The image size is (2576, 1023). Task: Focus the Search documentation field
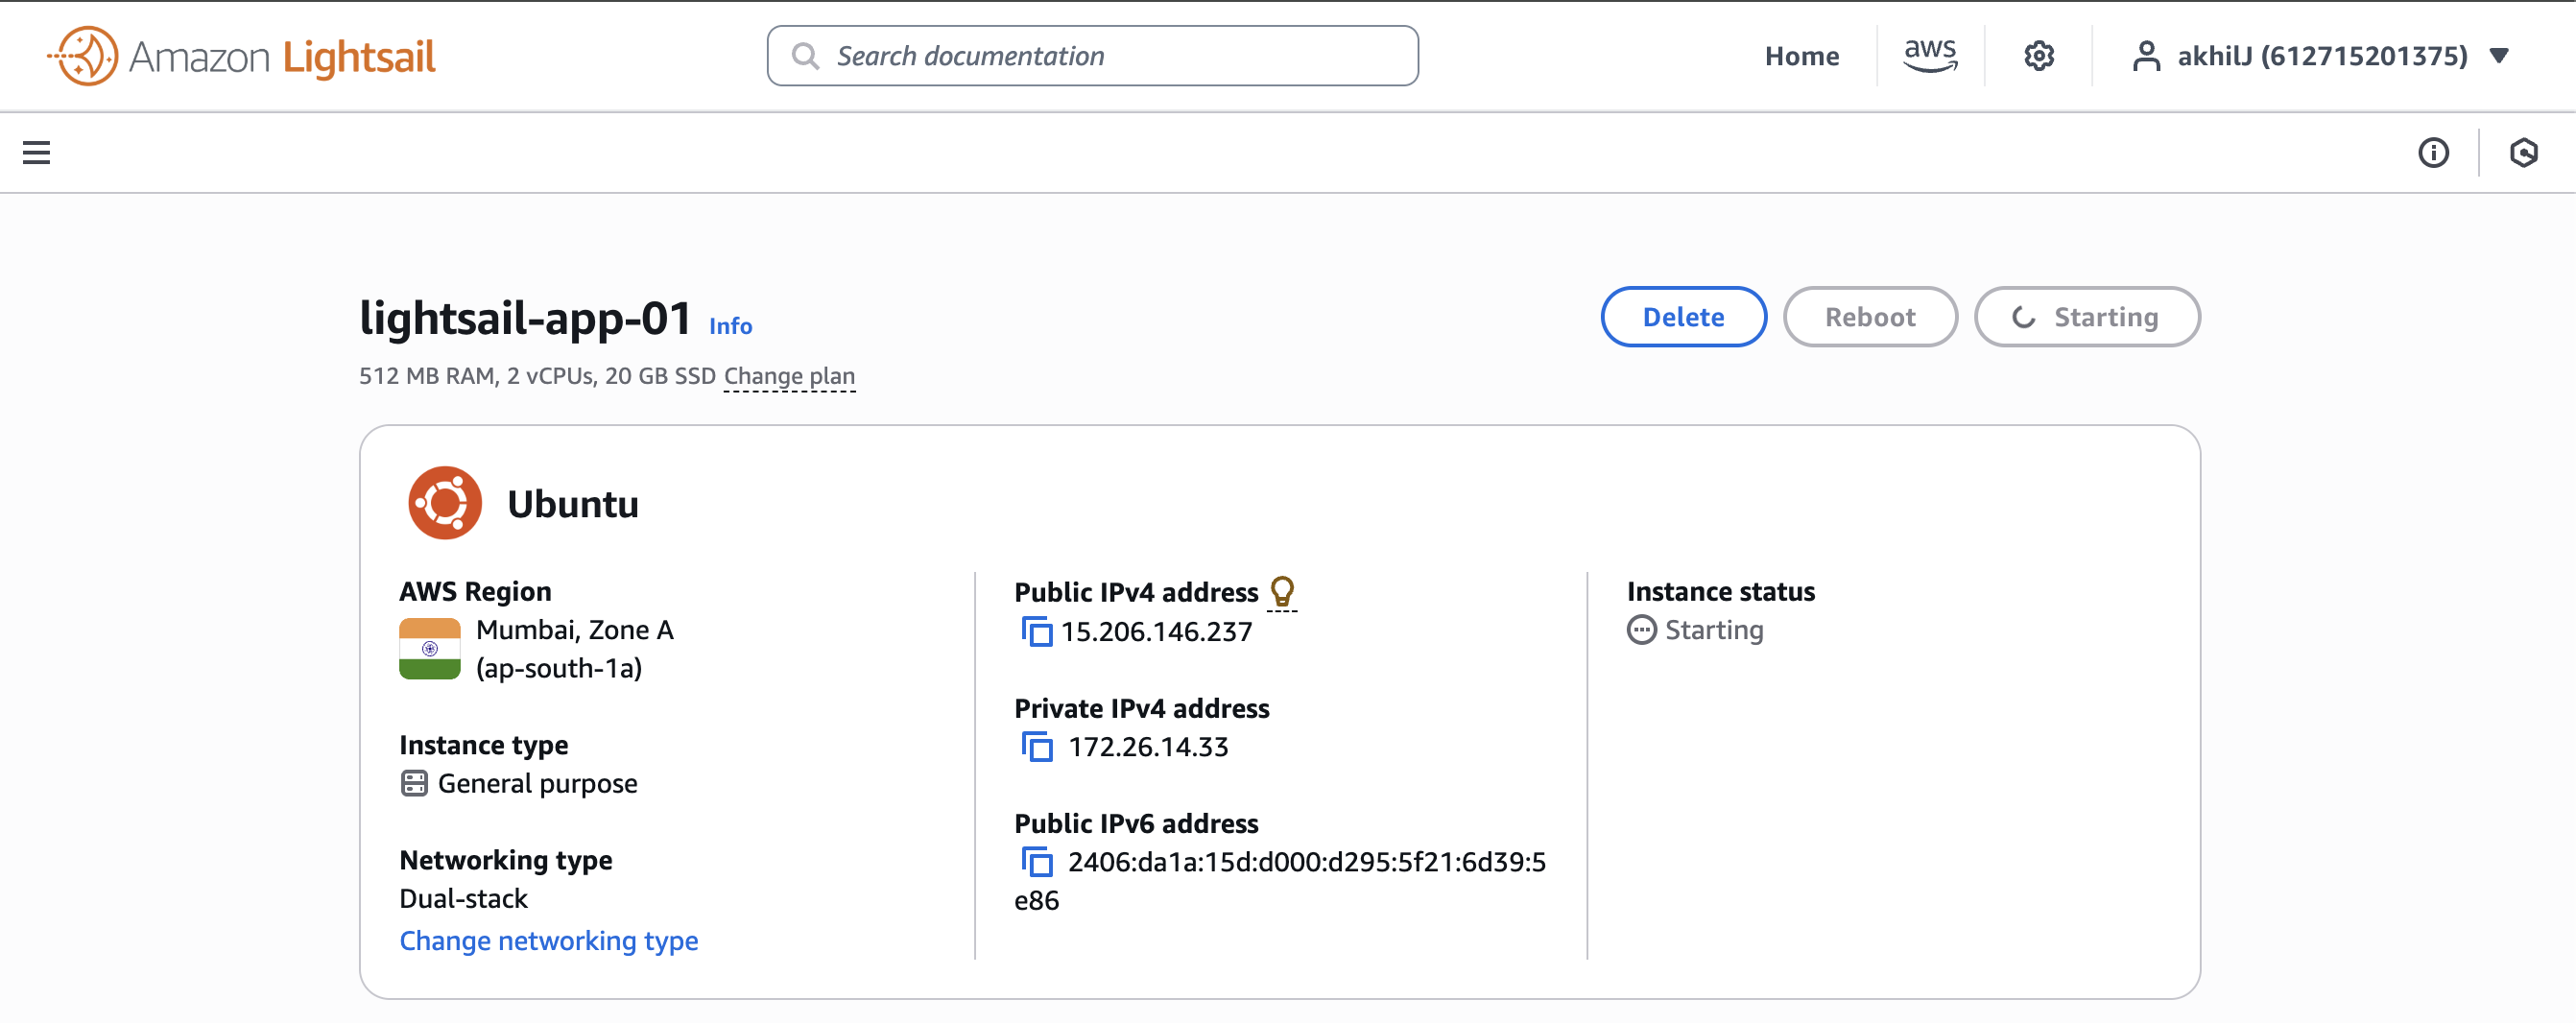(1092, 56)
